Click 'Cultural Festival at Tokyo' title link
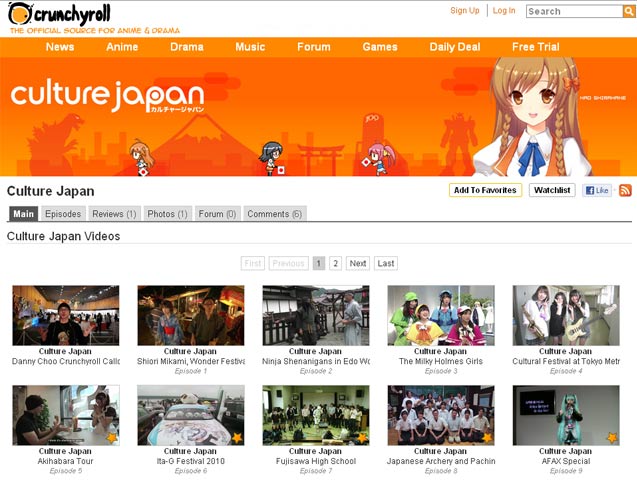Screen dimensions: 637x482 (x=566, y=361)
